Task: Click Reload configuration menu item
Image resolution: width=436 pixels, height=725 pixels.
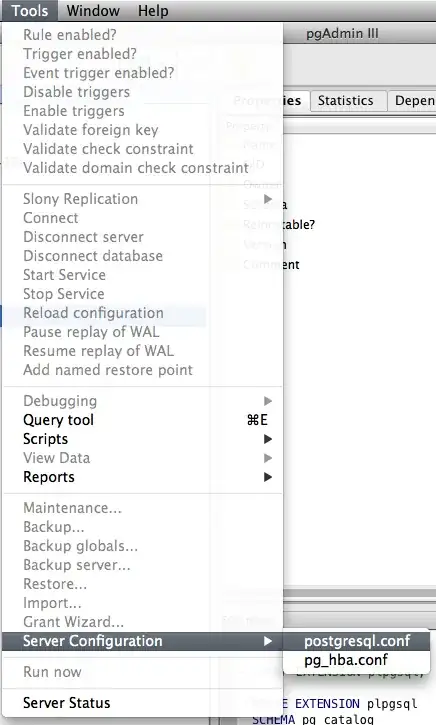Action: (142, 313)
